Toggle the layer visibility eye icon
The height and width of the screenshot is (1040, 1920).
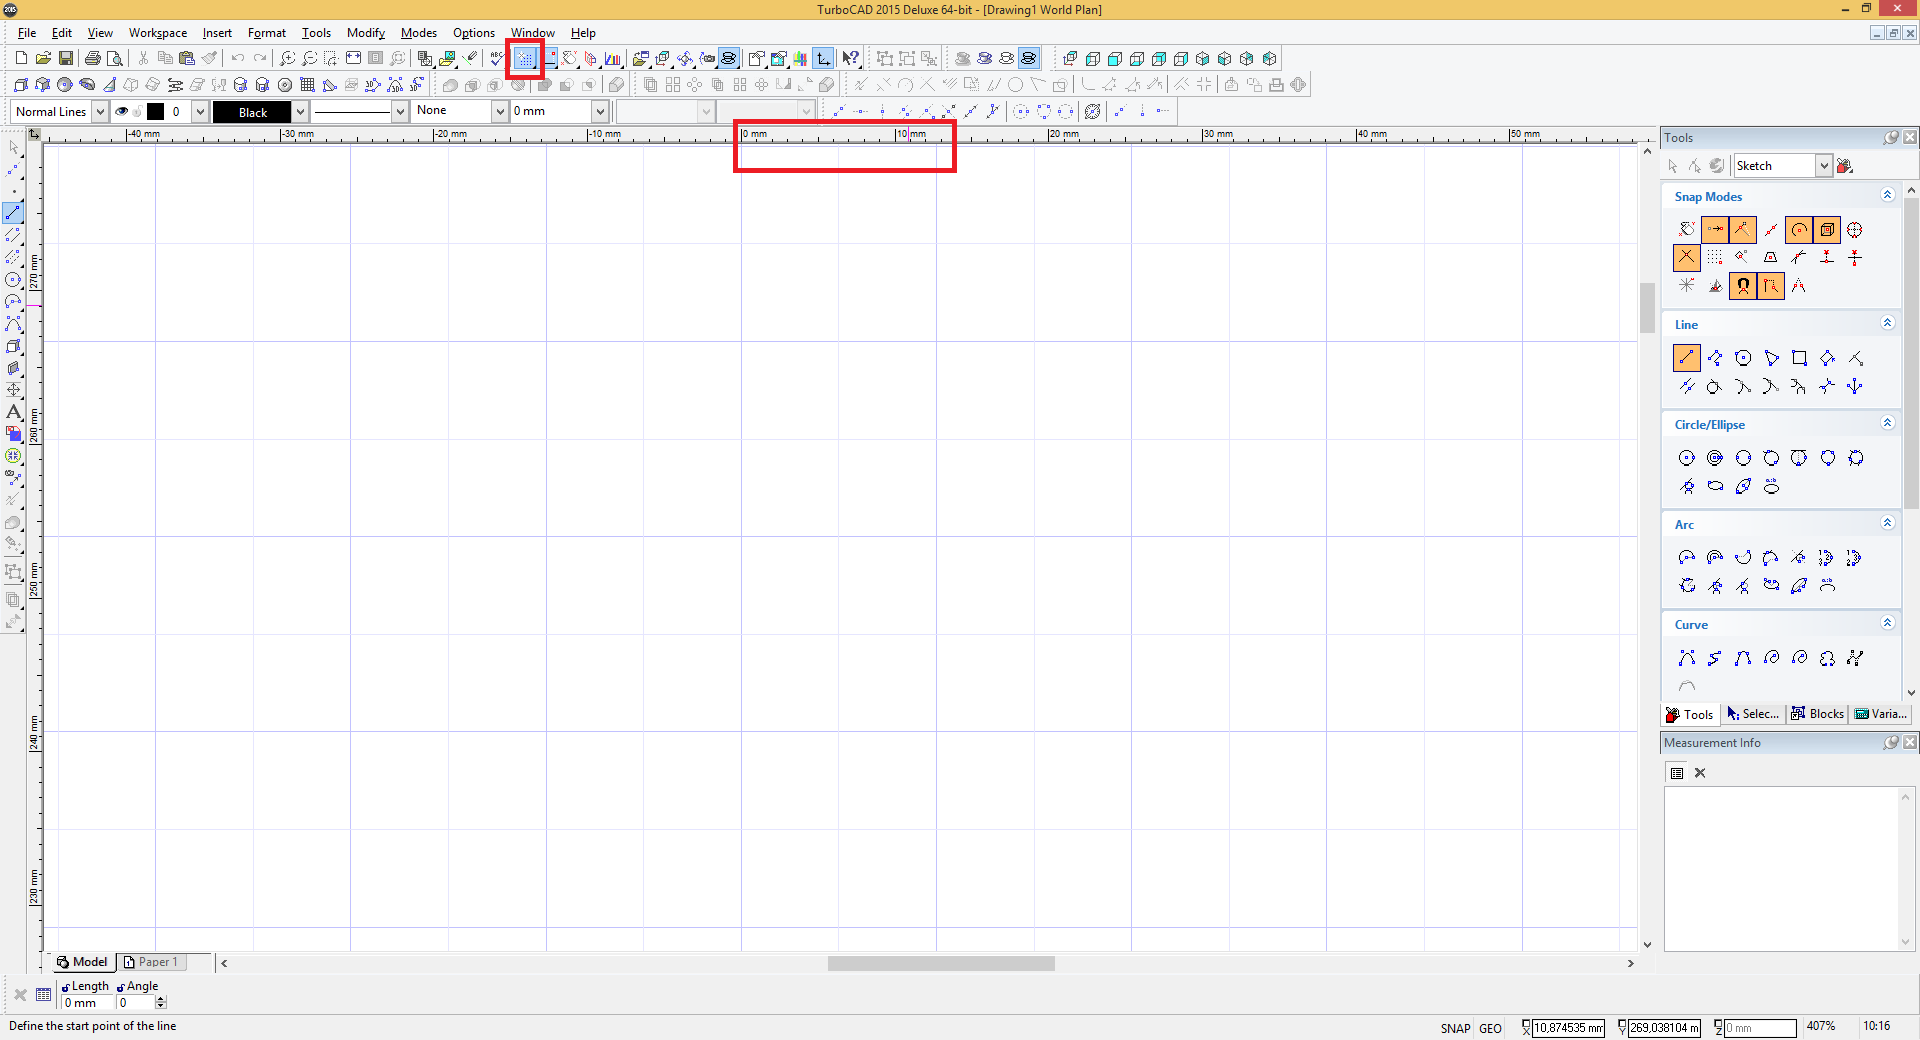[x=122, y=112]
